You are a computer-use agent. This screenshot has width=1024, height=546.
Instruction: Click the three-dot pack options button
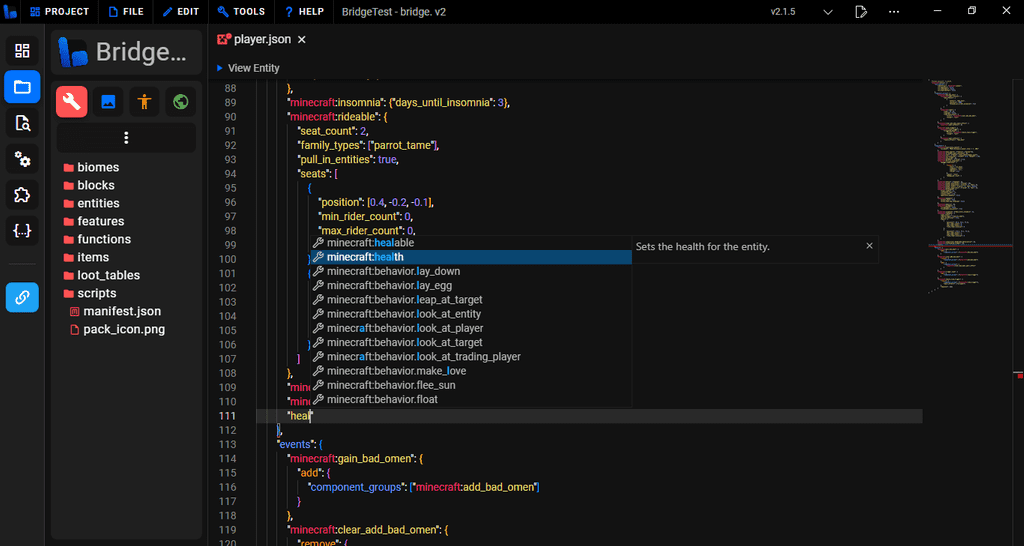point(126,138)
